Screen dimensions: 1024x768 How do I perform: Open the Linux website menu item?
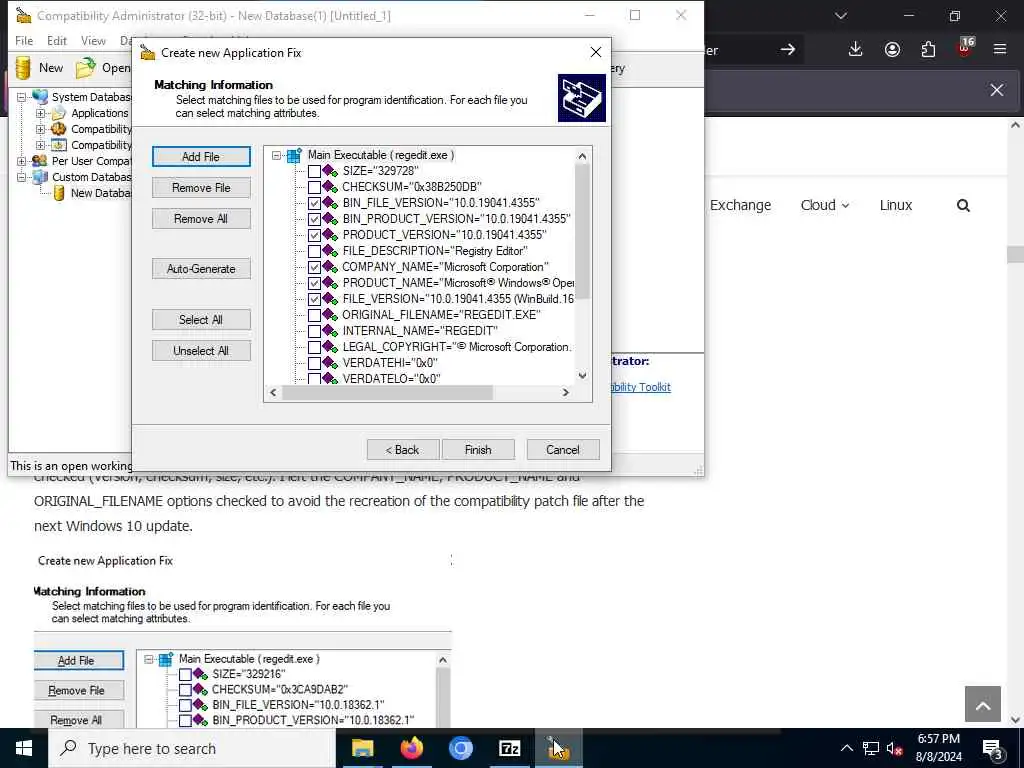pos(896,205)
